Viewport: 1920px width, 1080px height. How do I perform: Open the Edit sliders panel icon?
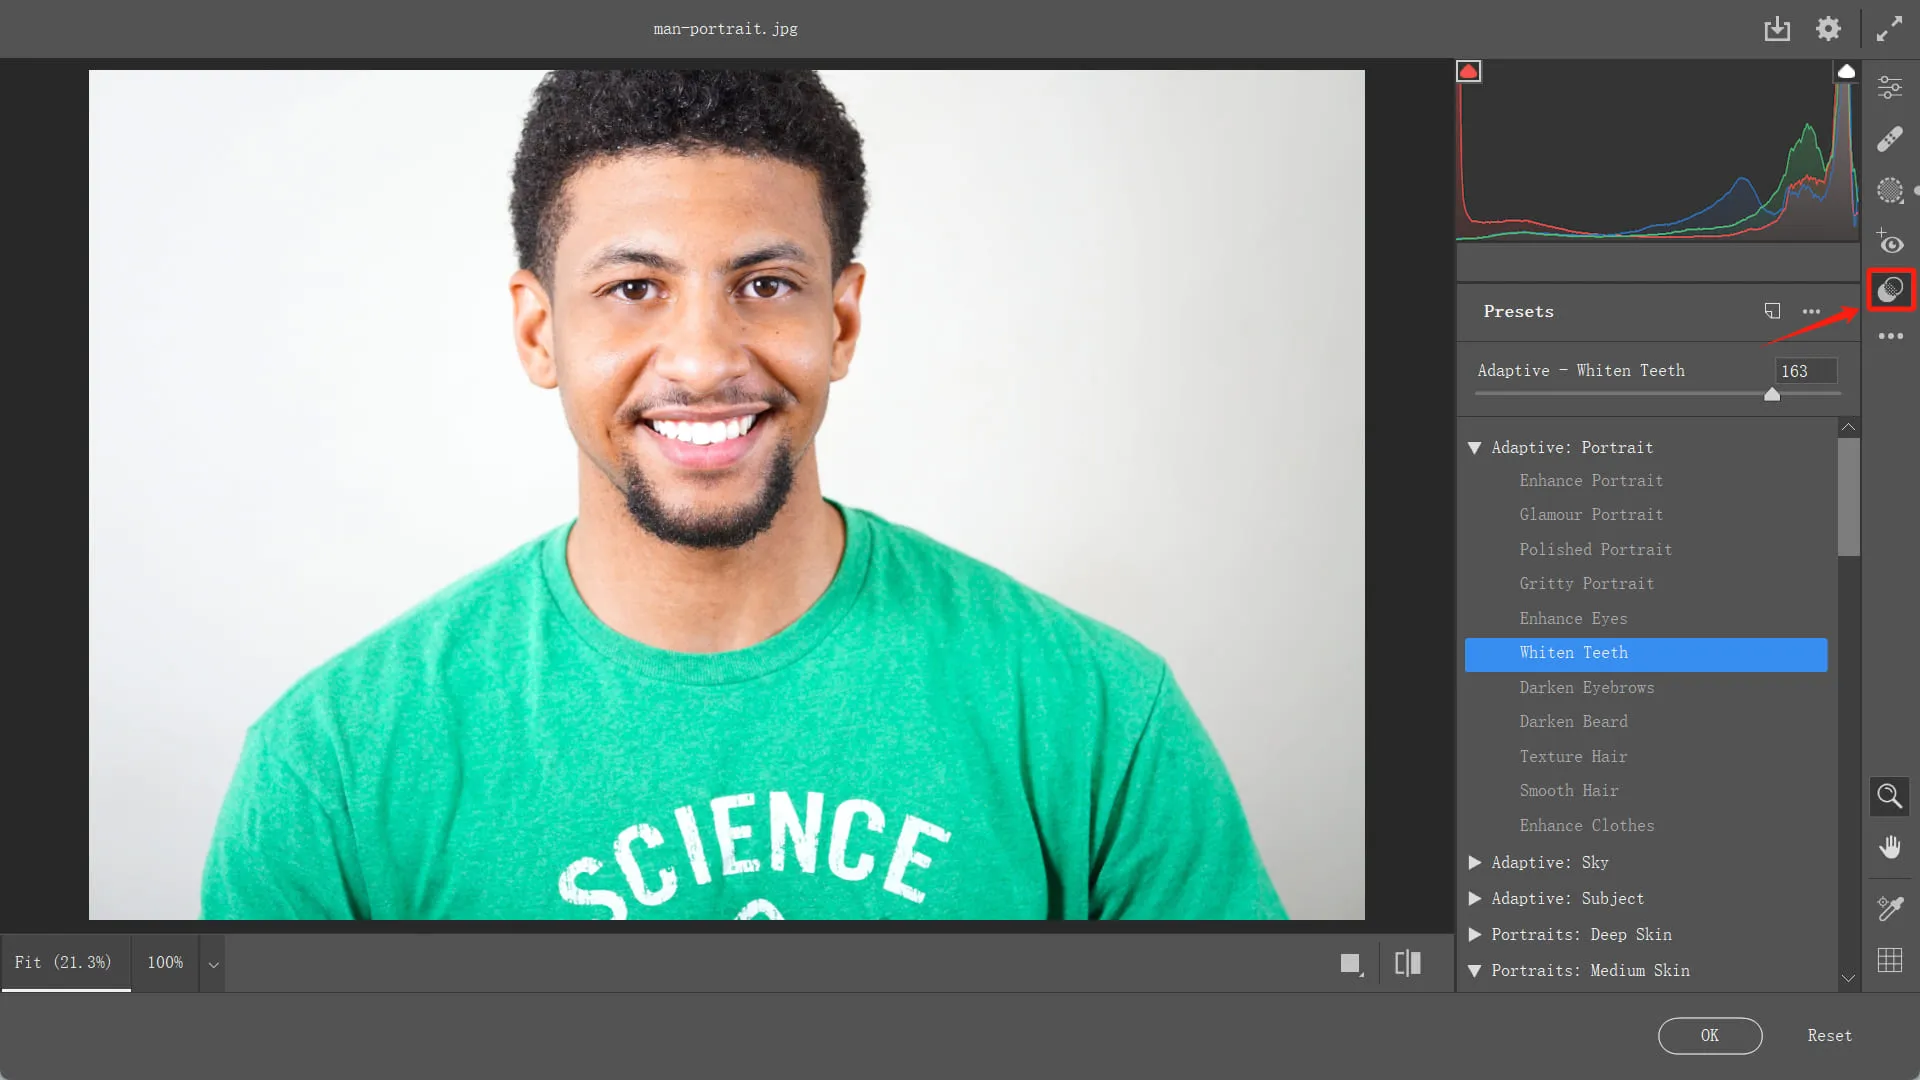pyautogui.click(x=1889, y=87)
